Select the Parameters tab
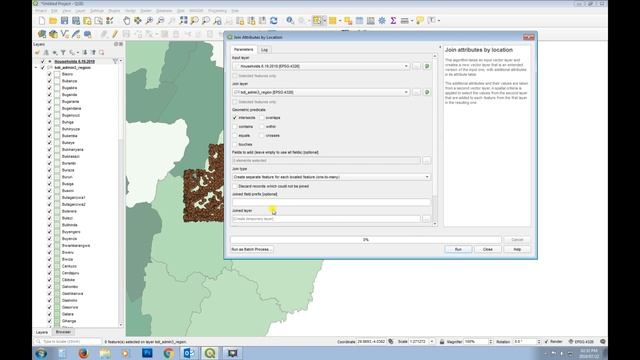The image size is (640, 360). point(244,49)
